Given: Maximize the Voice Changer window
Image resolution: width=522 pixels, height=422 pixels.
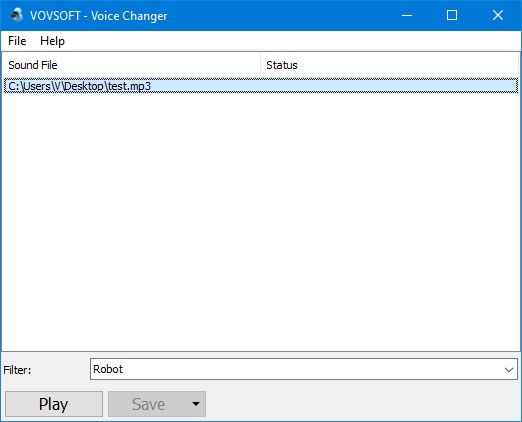Looking at the screenshot, I should [452, 15].
